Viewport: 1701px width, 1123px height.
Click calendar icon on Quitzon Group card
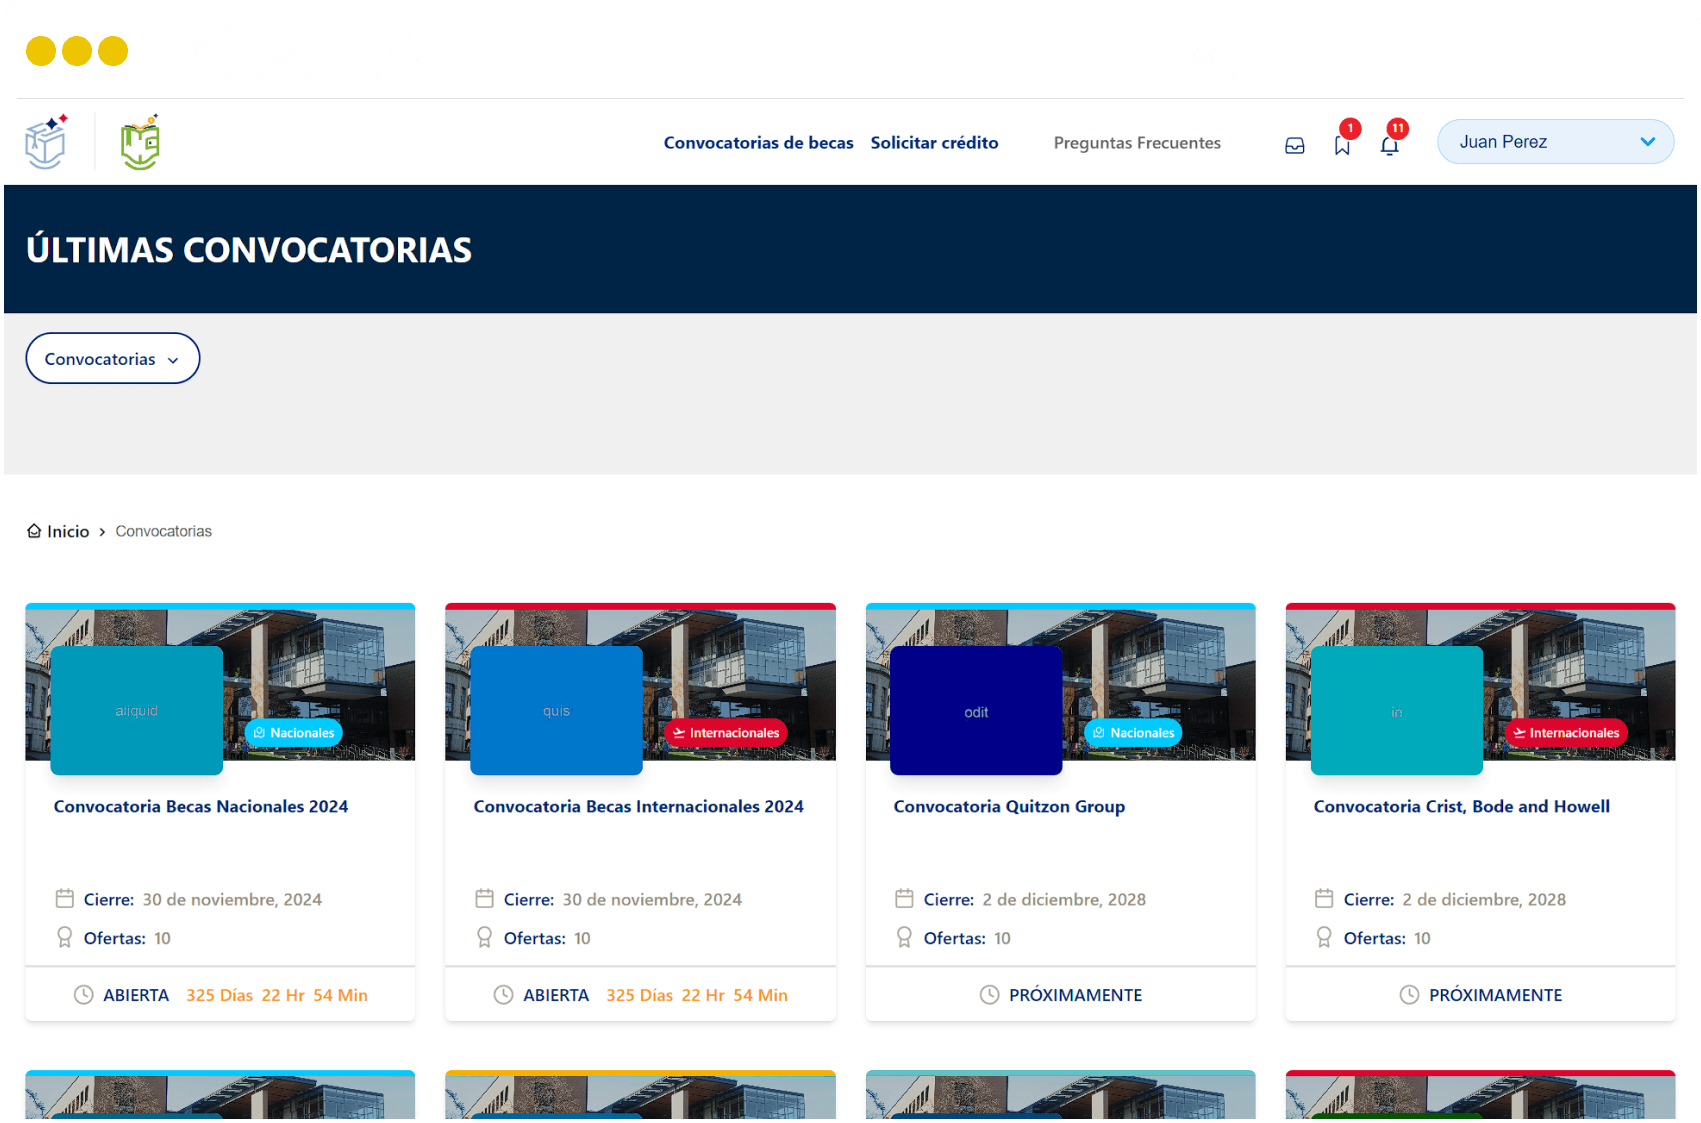[x=905, y=899]
